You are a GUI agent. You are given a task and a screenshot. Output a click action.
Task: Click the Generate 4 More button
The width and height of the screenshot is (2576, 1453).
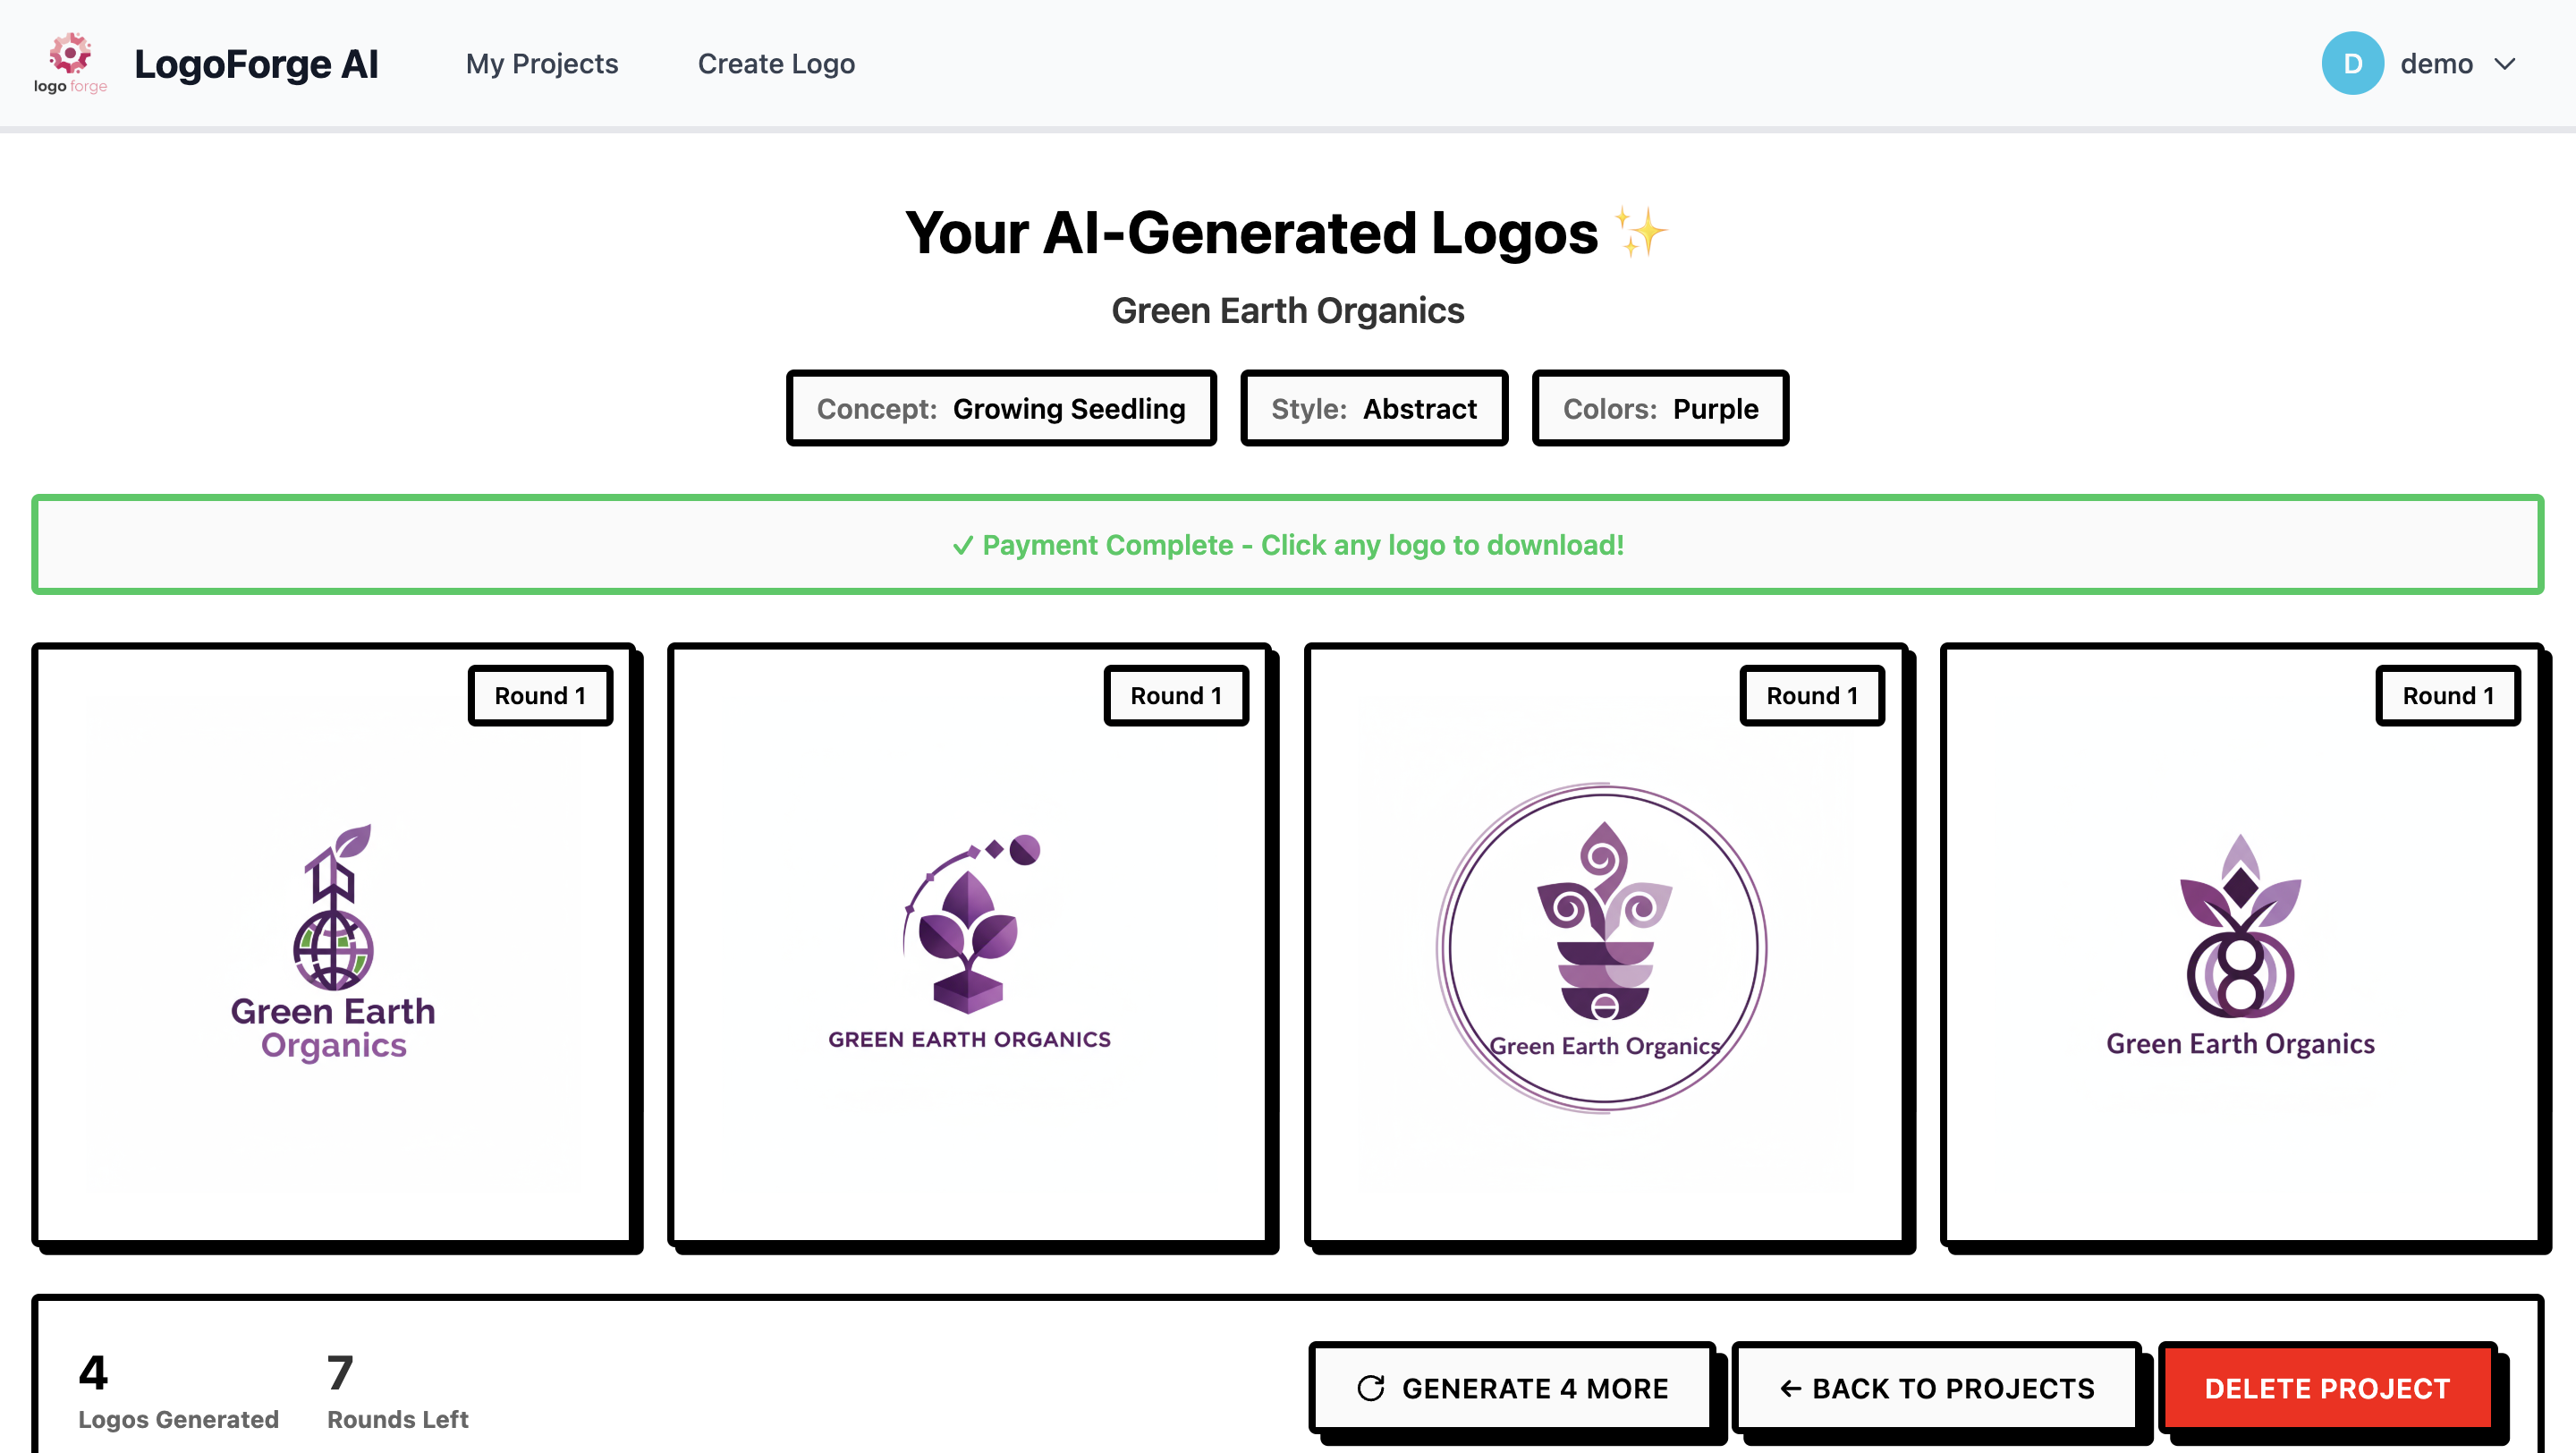pos(1512,1387)
